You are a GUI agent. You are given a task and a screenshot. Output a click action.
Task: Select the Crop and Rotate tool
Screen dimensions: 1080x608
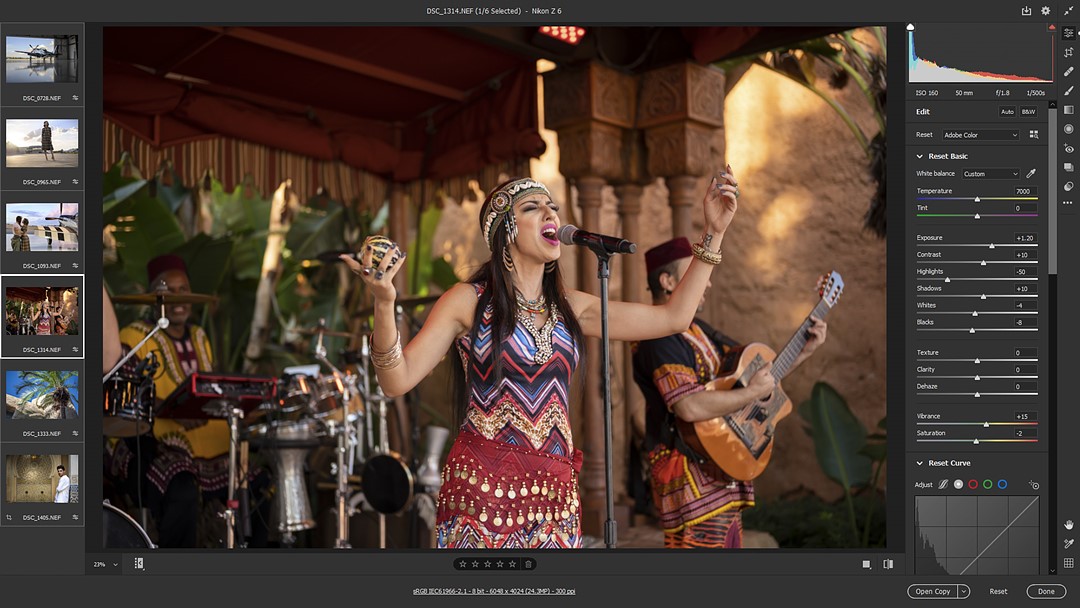point(1068,52)
